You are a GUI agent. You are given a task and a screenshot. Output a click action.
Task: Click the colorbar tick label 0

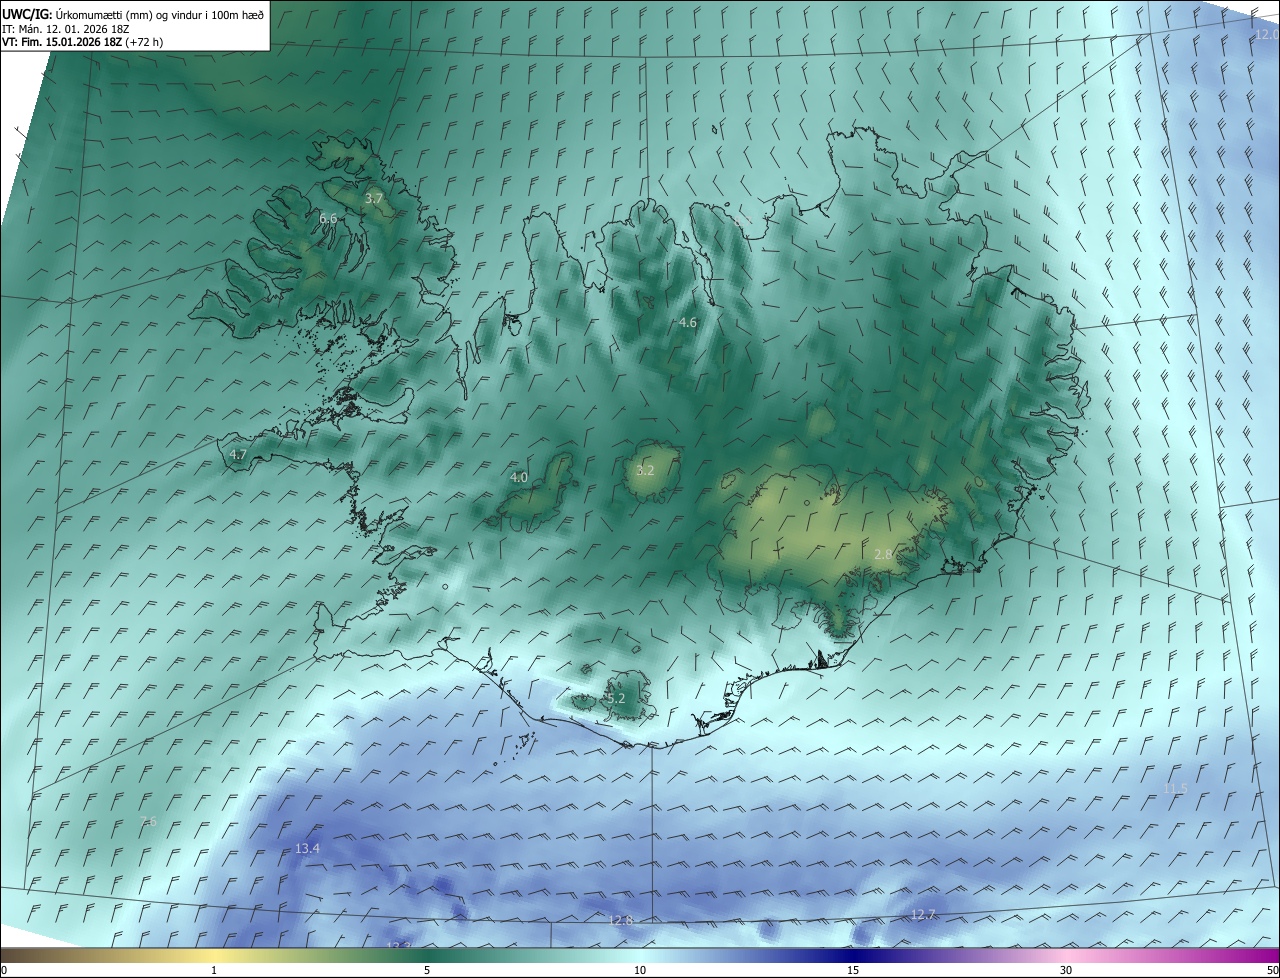pos(4,971)
